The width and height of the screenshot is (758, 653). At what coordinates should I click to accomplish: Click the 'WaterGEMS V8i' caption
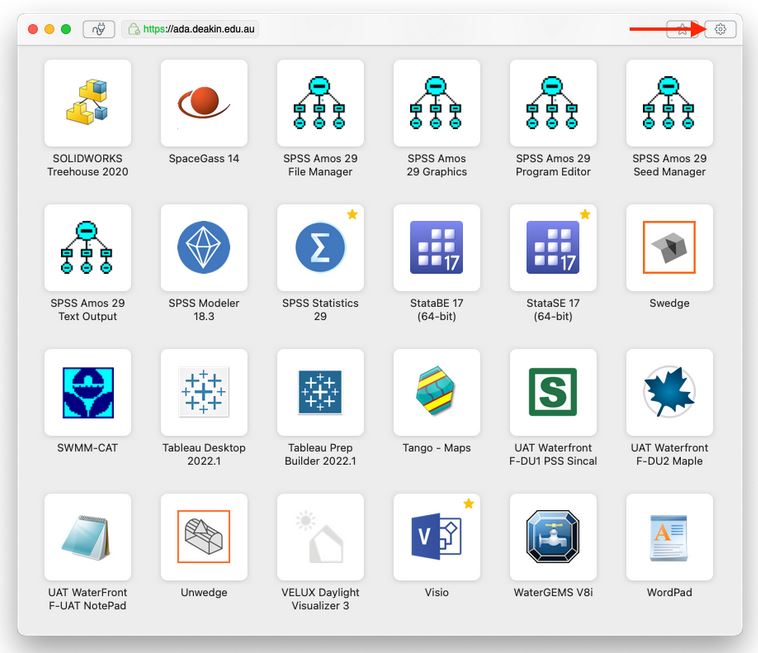pyautogui.click(x=553, y=592)
